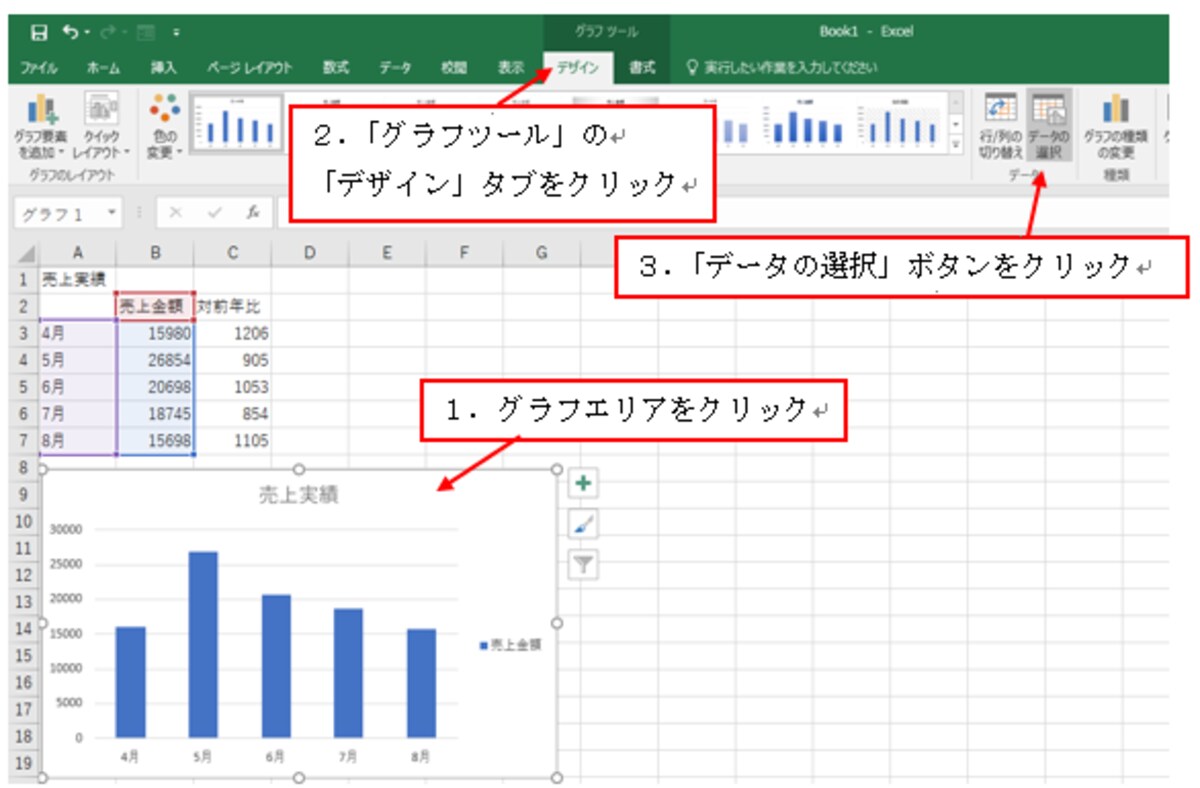
Task: Open the Name Box dropdown arrow
Action: coord(111,214)
